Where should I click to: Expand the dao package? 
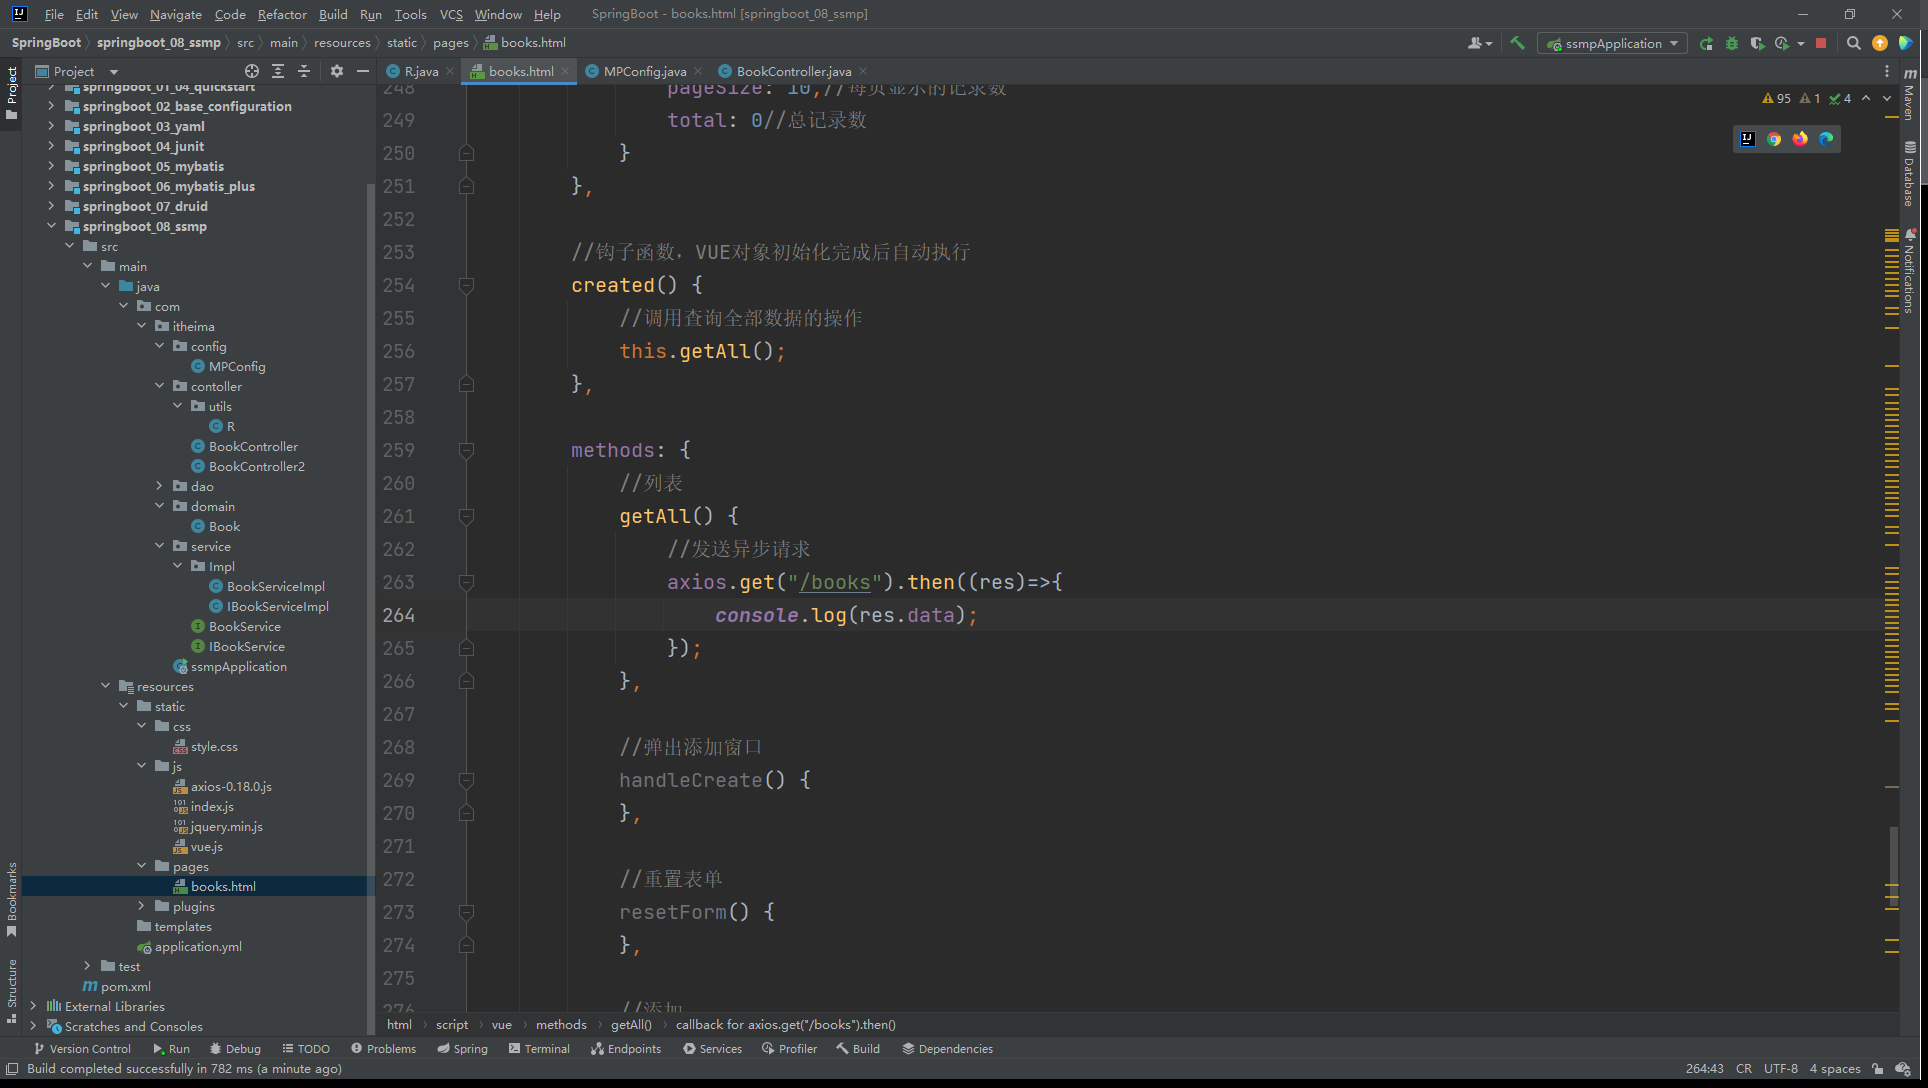click(x=159, y=486)
